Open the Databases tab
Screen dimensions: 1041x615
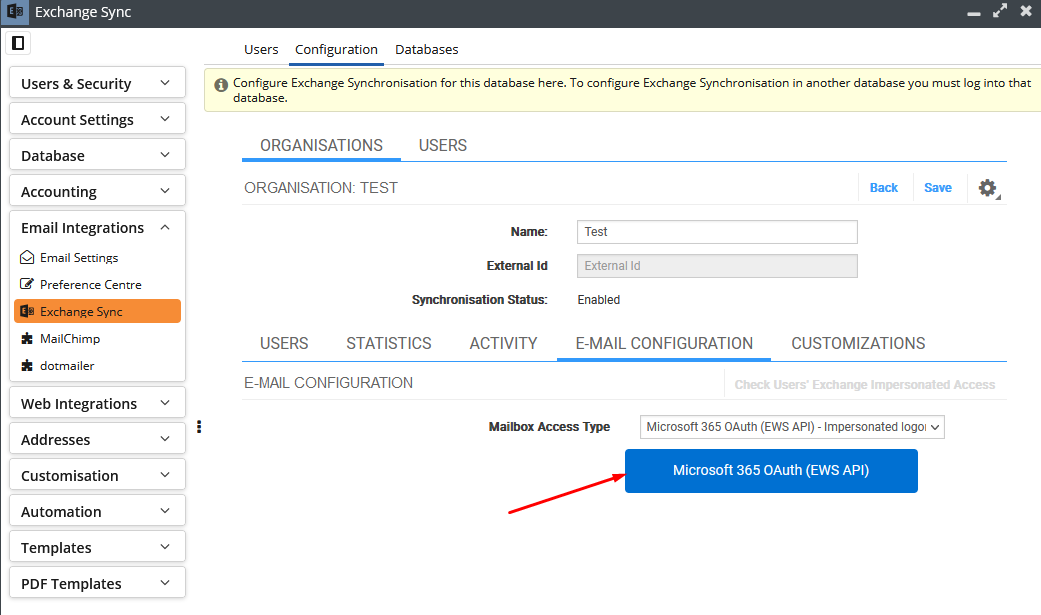click(426, 50)
